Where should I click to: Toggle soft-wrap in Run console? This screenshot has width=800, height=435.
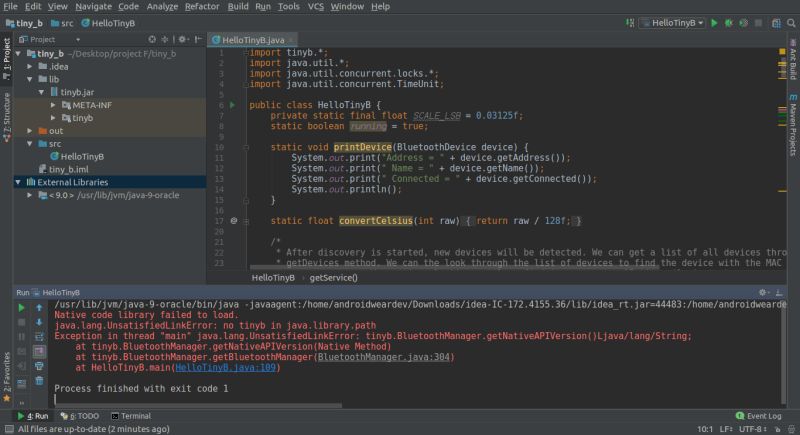(x=39, y=337)
